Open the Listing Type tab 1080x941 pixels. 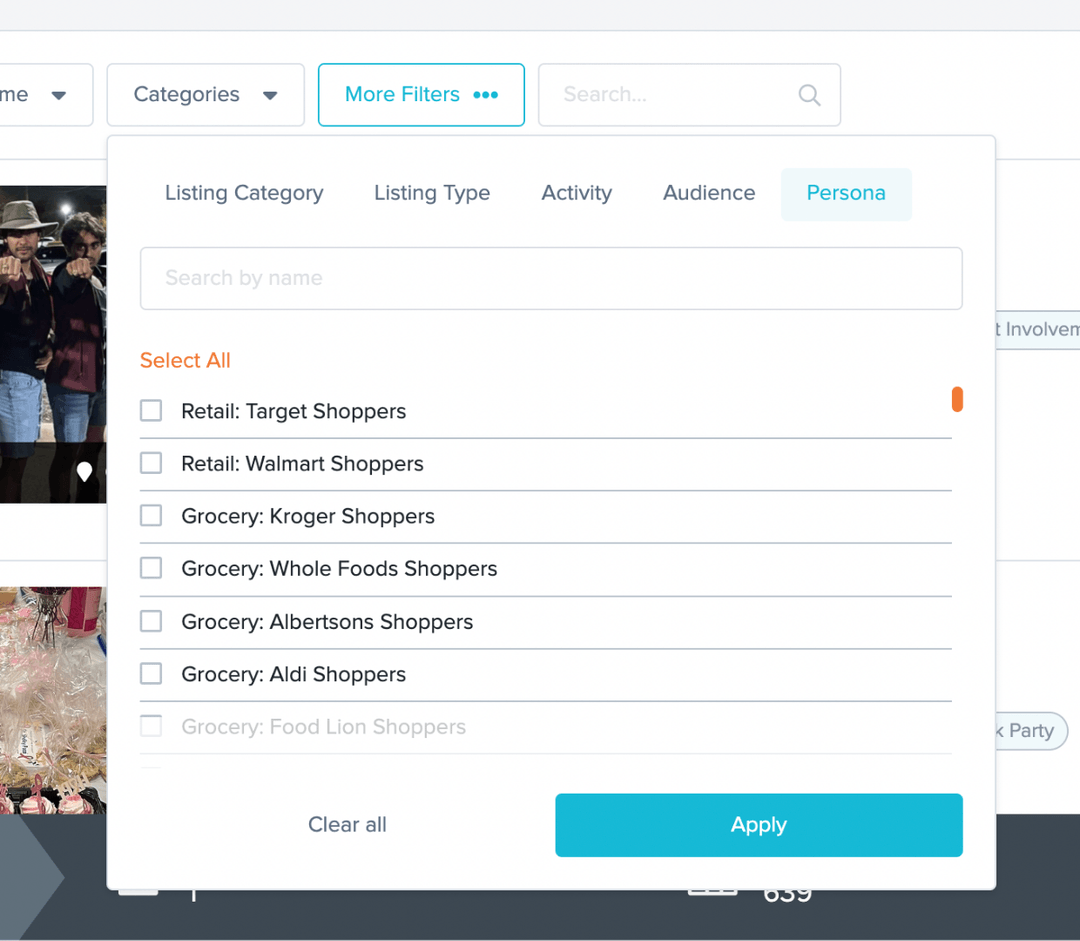click(x=432, y=193)
